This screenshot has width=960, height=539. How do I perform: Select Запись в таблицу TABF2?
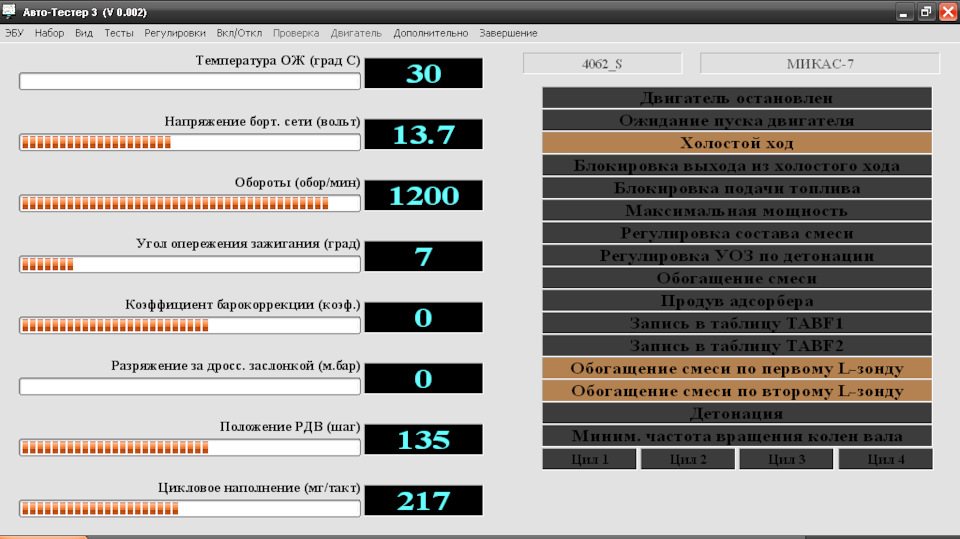(737, 346)
